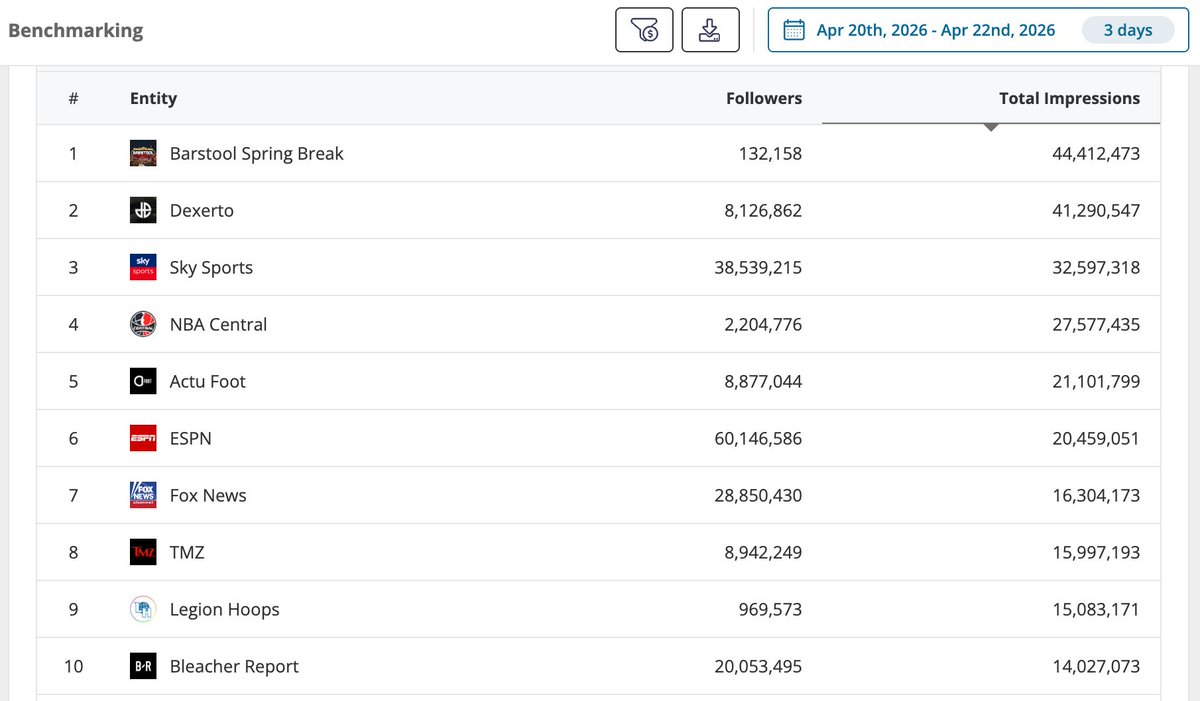Select follower count 969,573

coord(768,609)
